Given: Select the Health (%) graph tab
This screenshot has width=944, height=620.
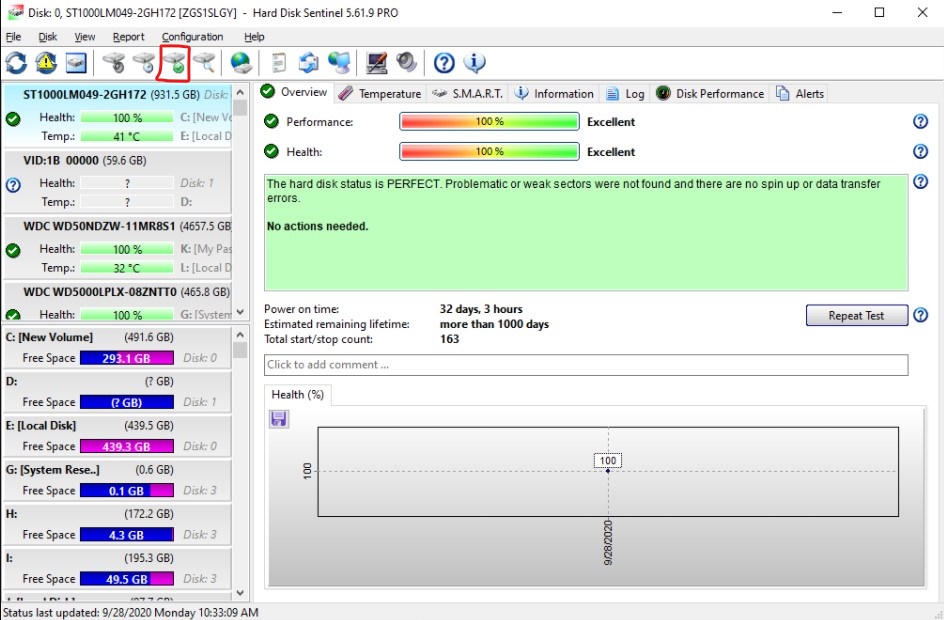Looking at the screenshot, I should [x=297, y=395].
